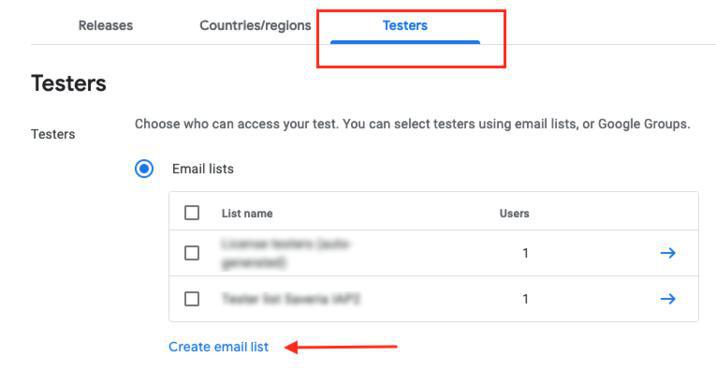This screenshot has width=716, height=386.
Task: Select the Testers tab
Action: tap(405, 26)
